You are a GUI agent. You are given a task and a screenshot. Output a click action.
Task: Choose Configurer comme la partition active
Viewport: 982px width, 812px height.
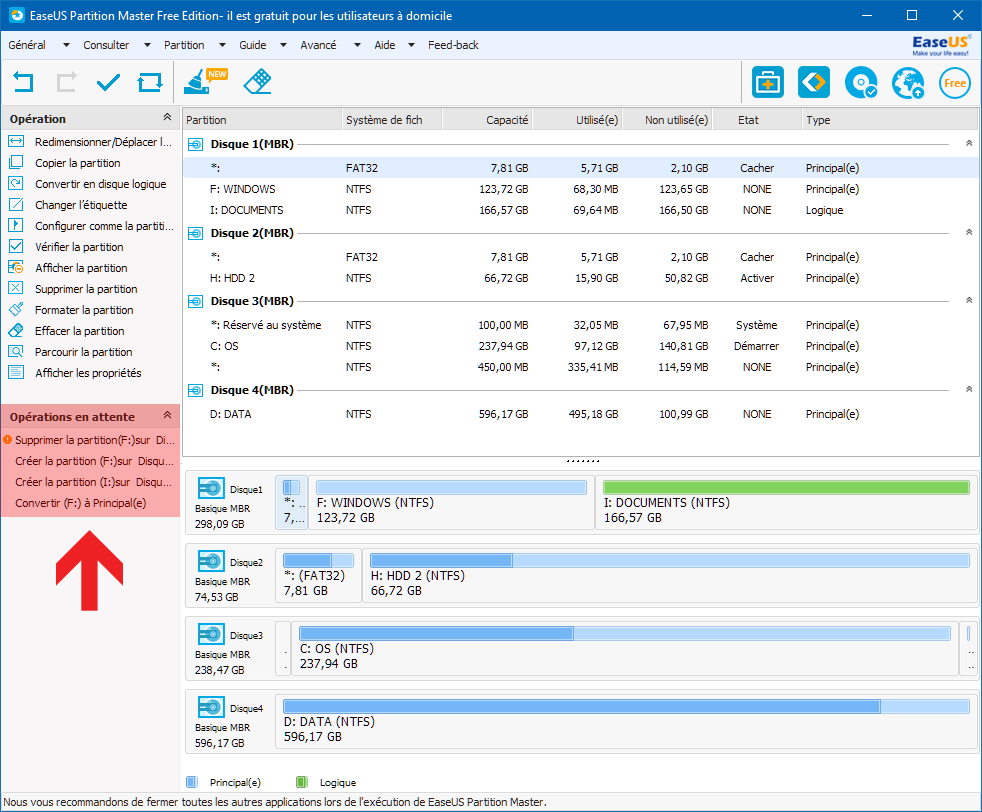pyautogui.click(x=91, y=226)
